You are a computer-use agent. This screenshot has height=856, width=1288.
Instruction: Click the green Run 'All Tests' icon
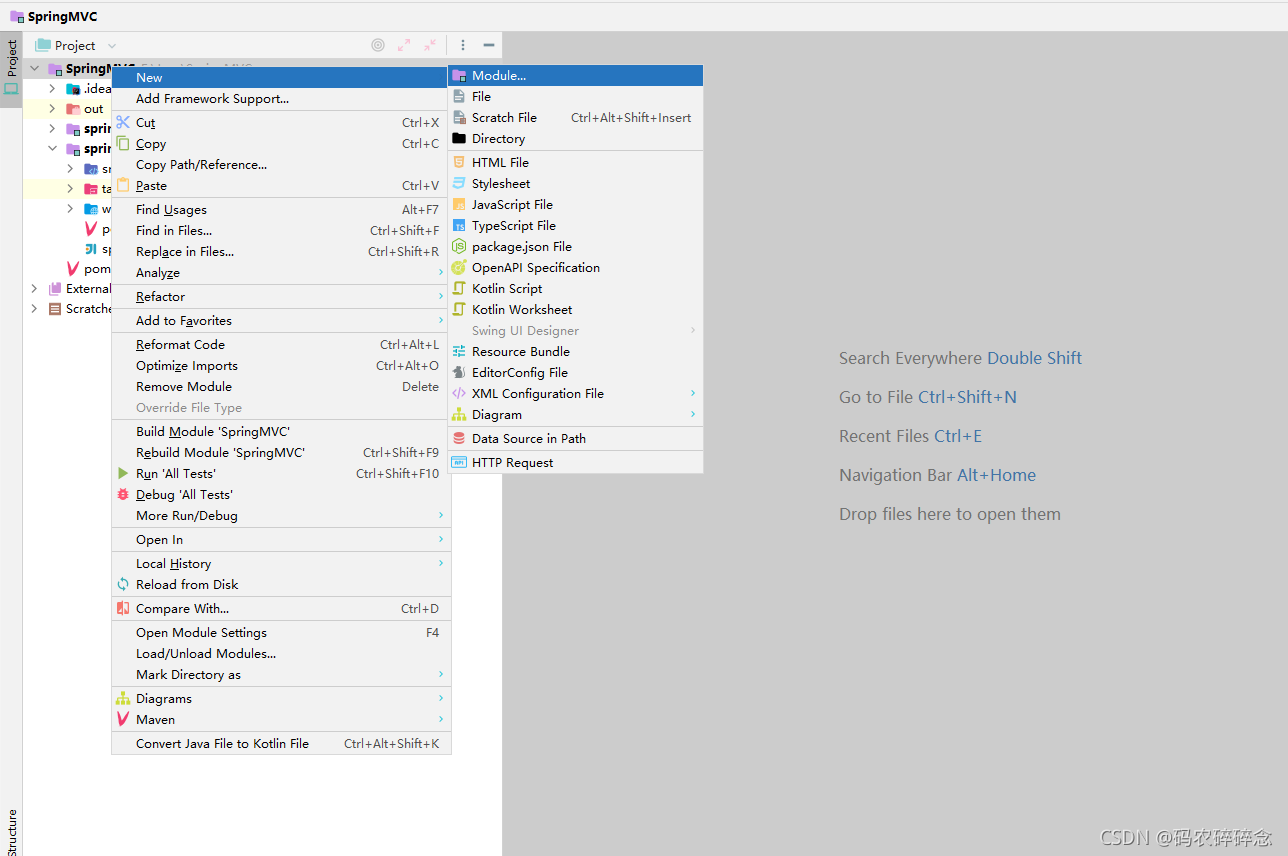[123, 473]
